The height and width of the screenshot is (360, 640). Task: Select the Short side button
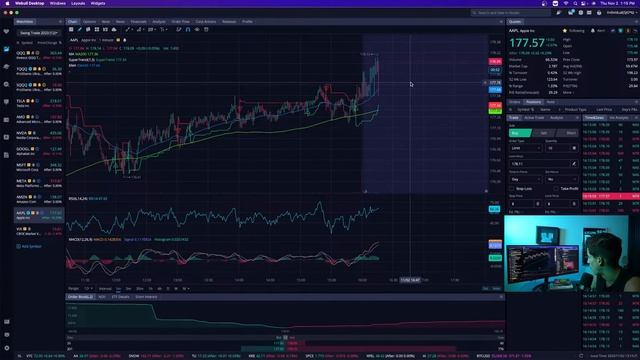[x=568, y=133]
